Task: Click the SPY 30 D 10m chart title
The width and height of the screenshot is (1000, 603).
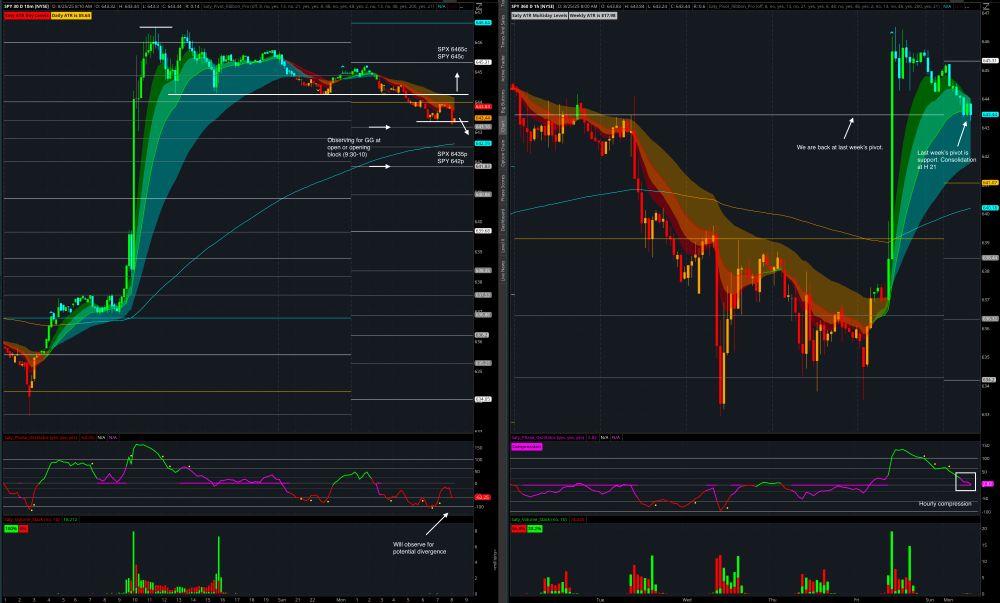Action: pyautogui.click(x=27, y=6)
